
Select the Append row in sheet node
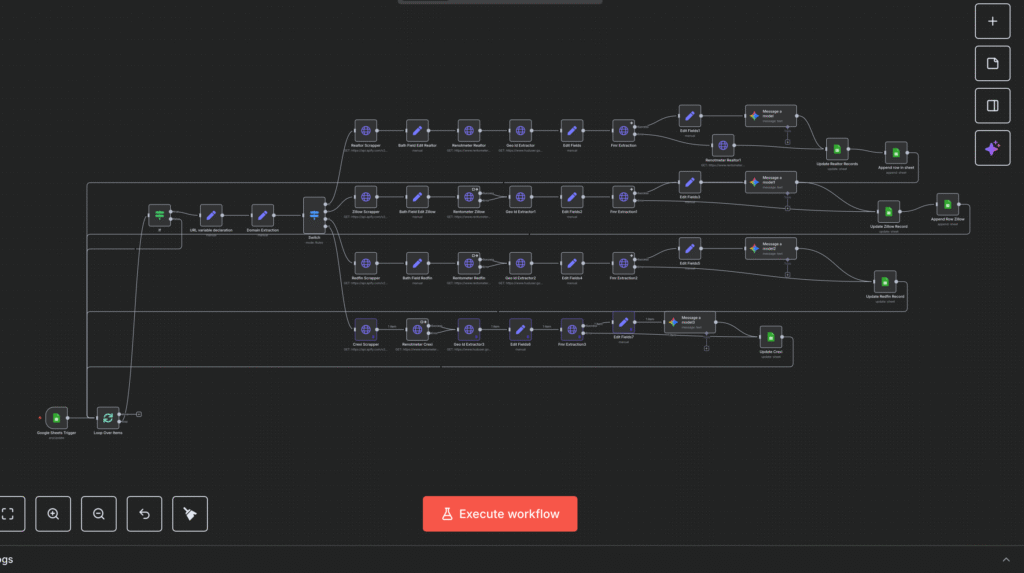896,153
